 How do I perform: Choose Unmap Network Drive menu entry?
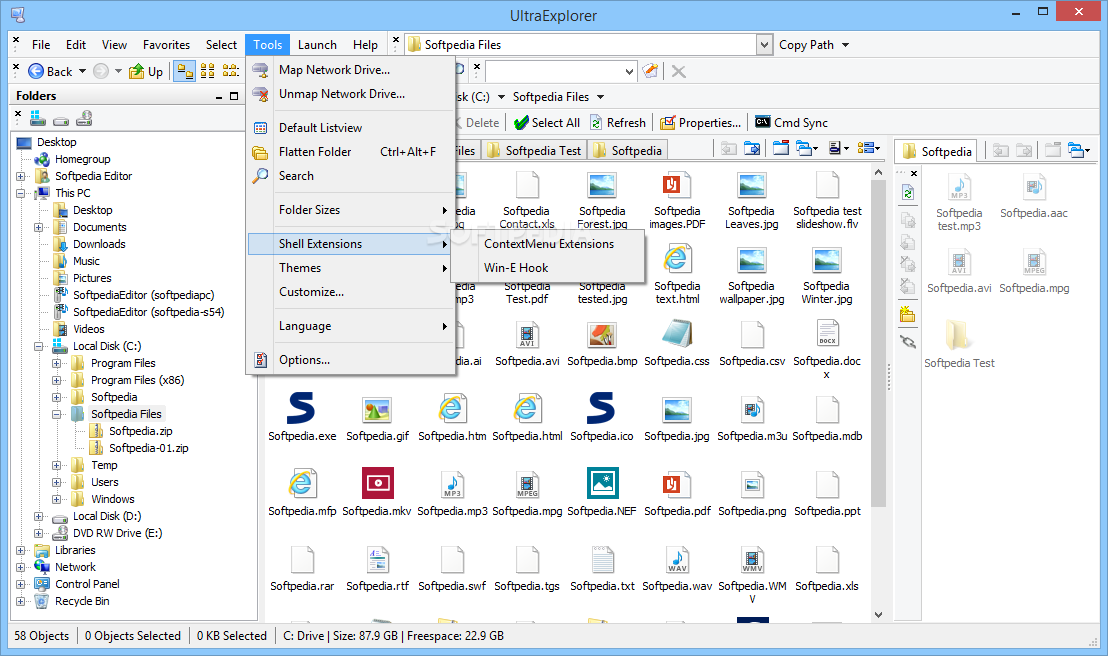coord(350,93)
